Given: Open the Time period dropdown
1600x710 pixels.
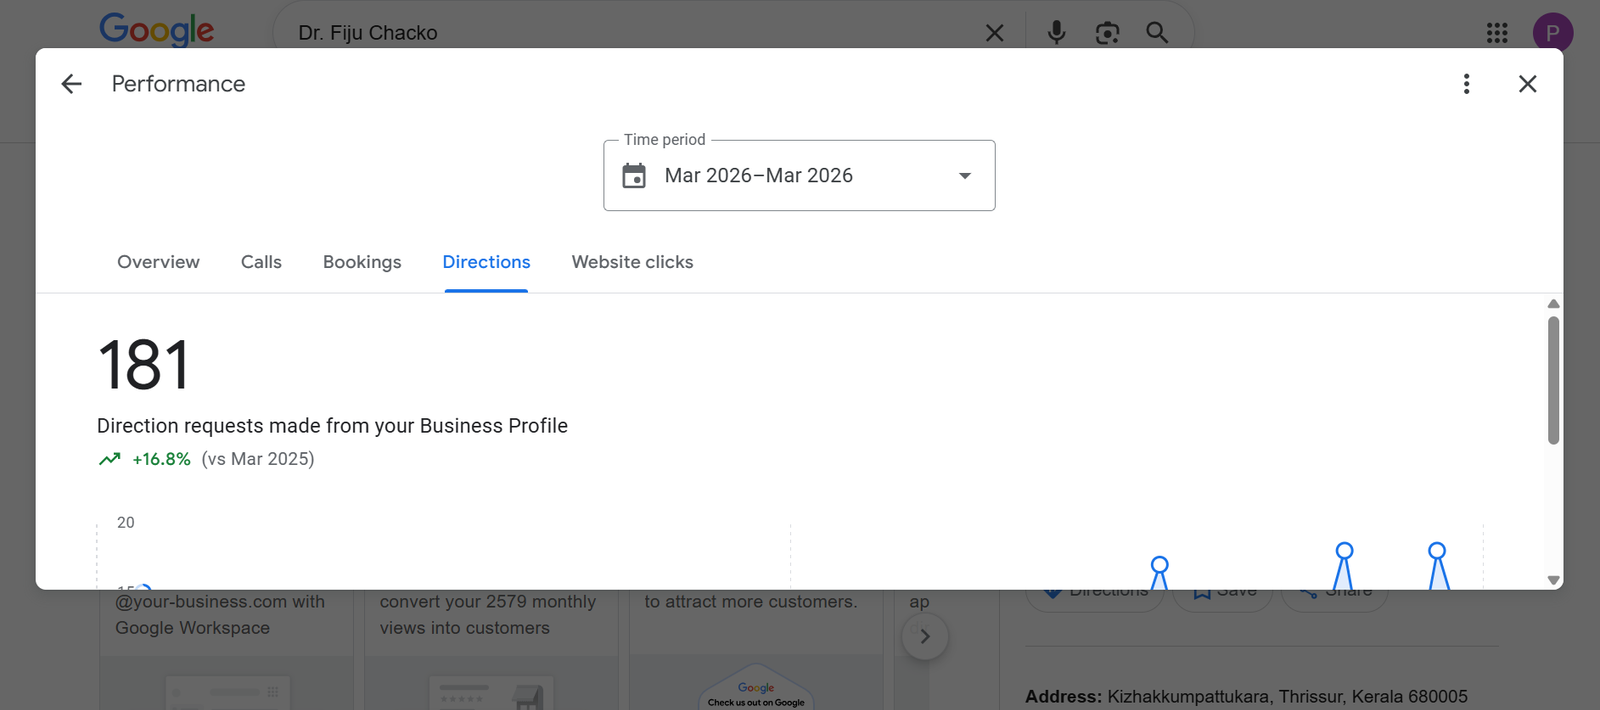Looking at the screenshot, I should point(799,175).
